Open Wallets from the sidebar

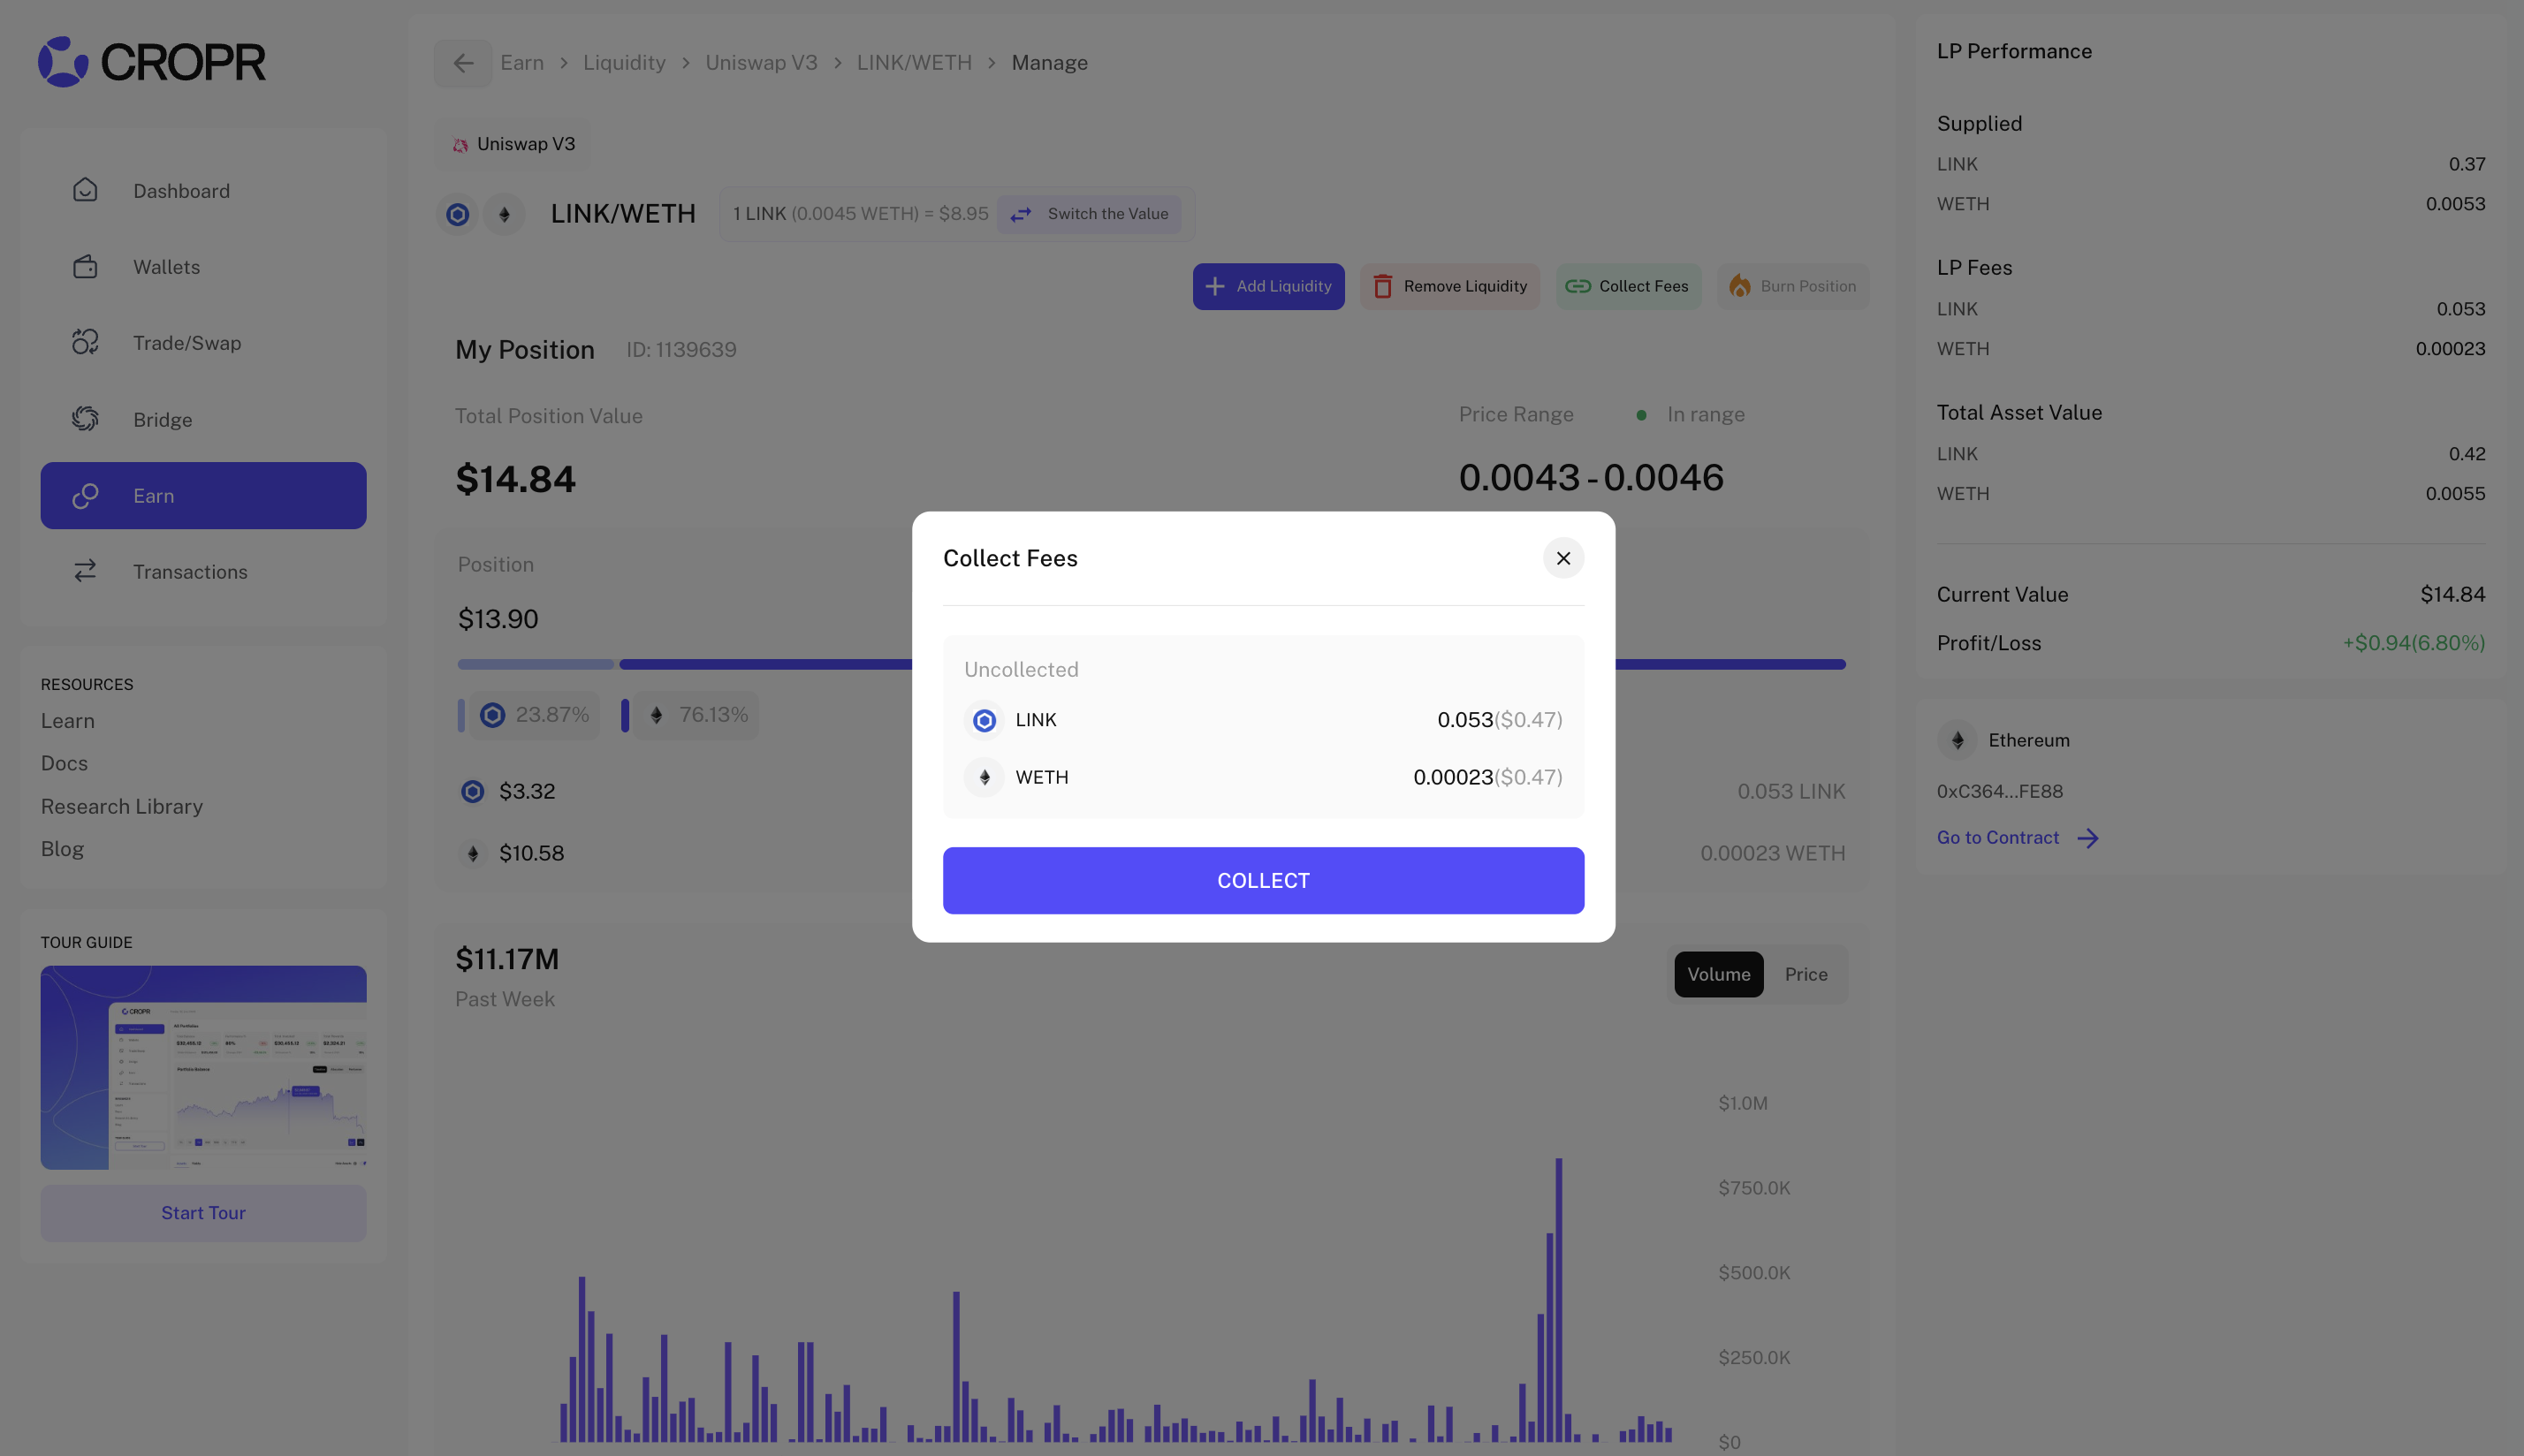coord(203,267)
